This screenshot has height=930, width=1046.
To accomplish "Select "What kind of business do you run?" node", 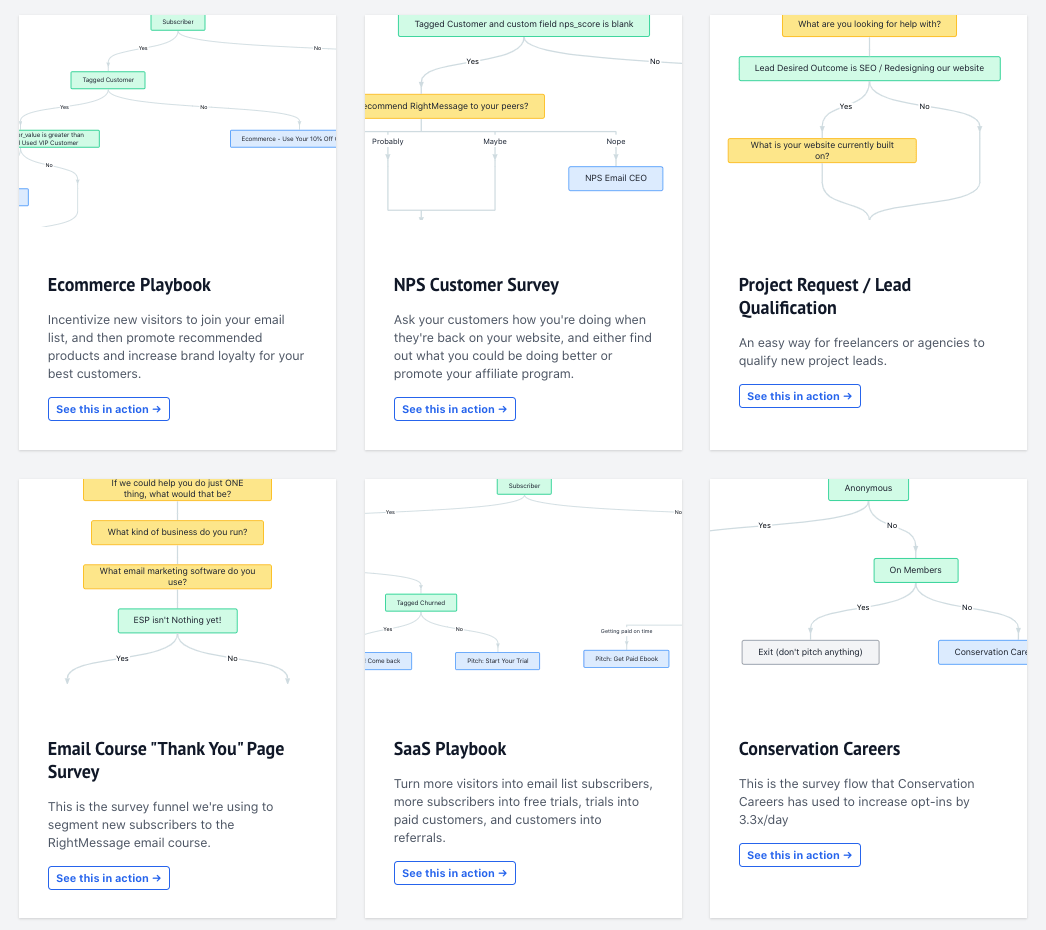I will 177,532.
